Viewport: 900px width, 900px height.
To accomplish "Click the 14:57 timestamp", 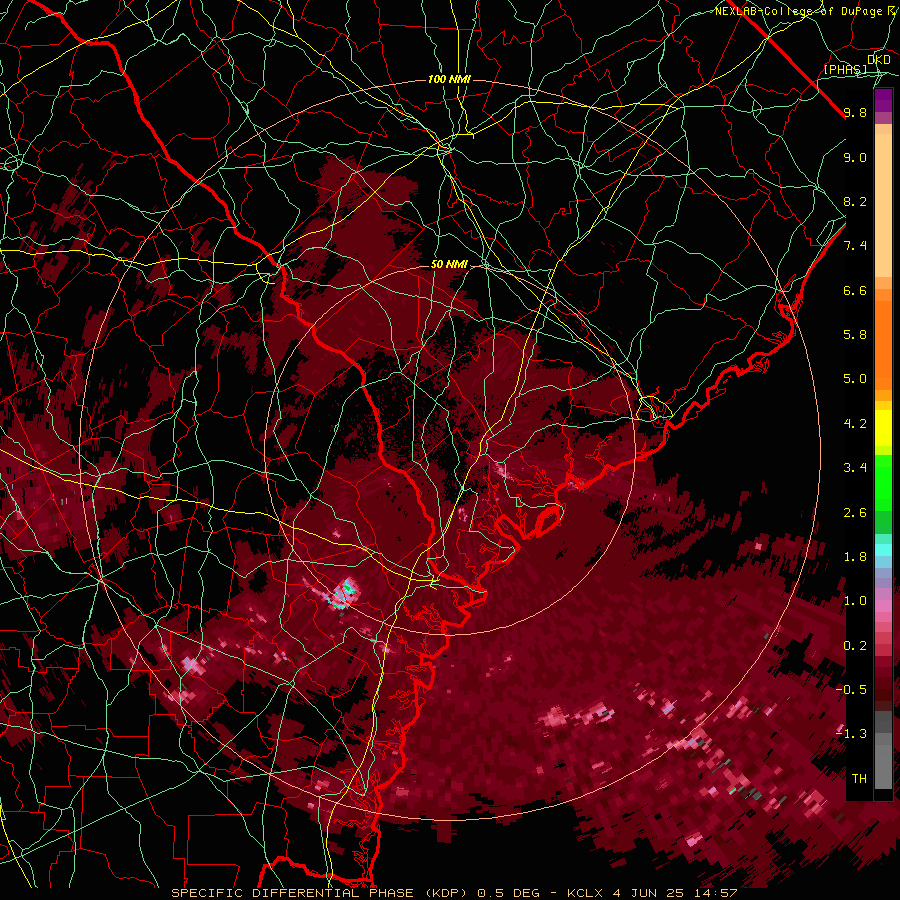I will click(714, 893).
